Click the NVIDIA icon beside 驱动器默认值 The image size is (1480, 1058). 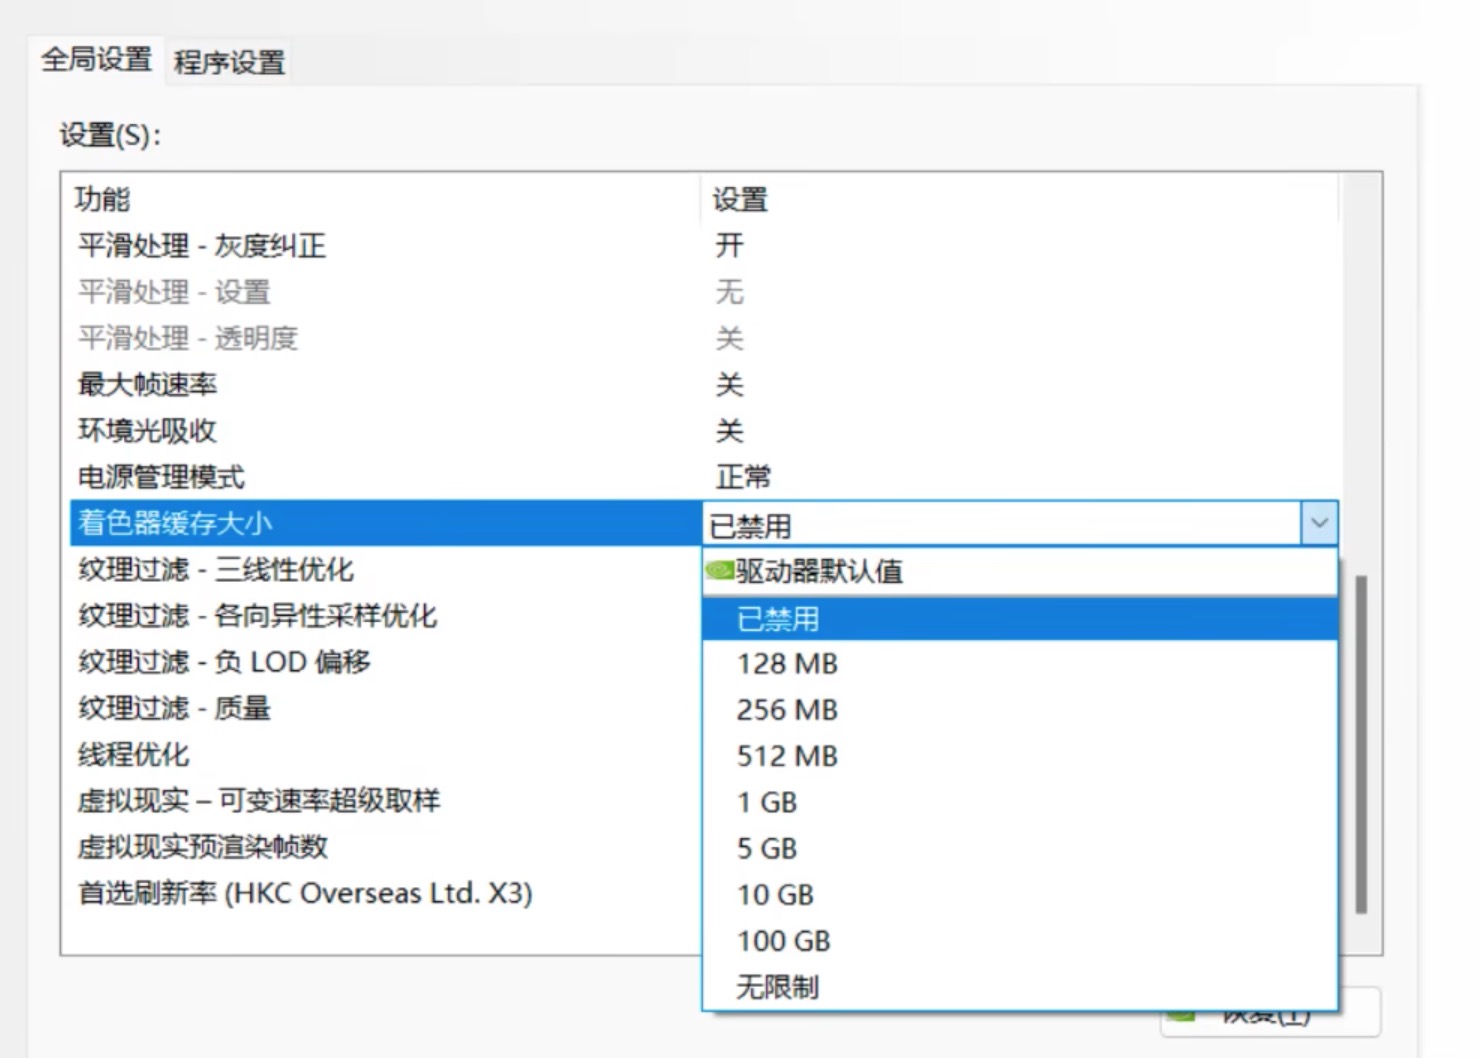click(x=720, y=571)
